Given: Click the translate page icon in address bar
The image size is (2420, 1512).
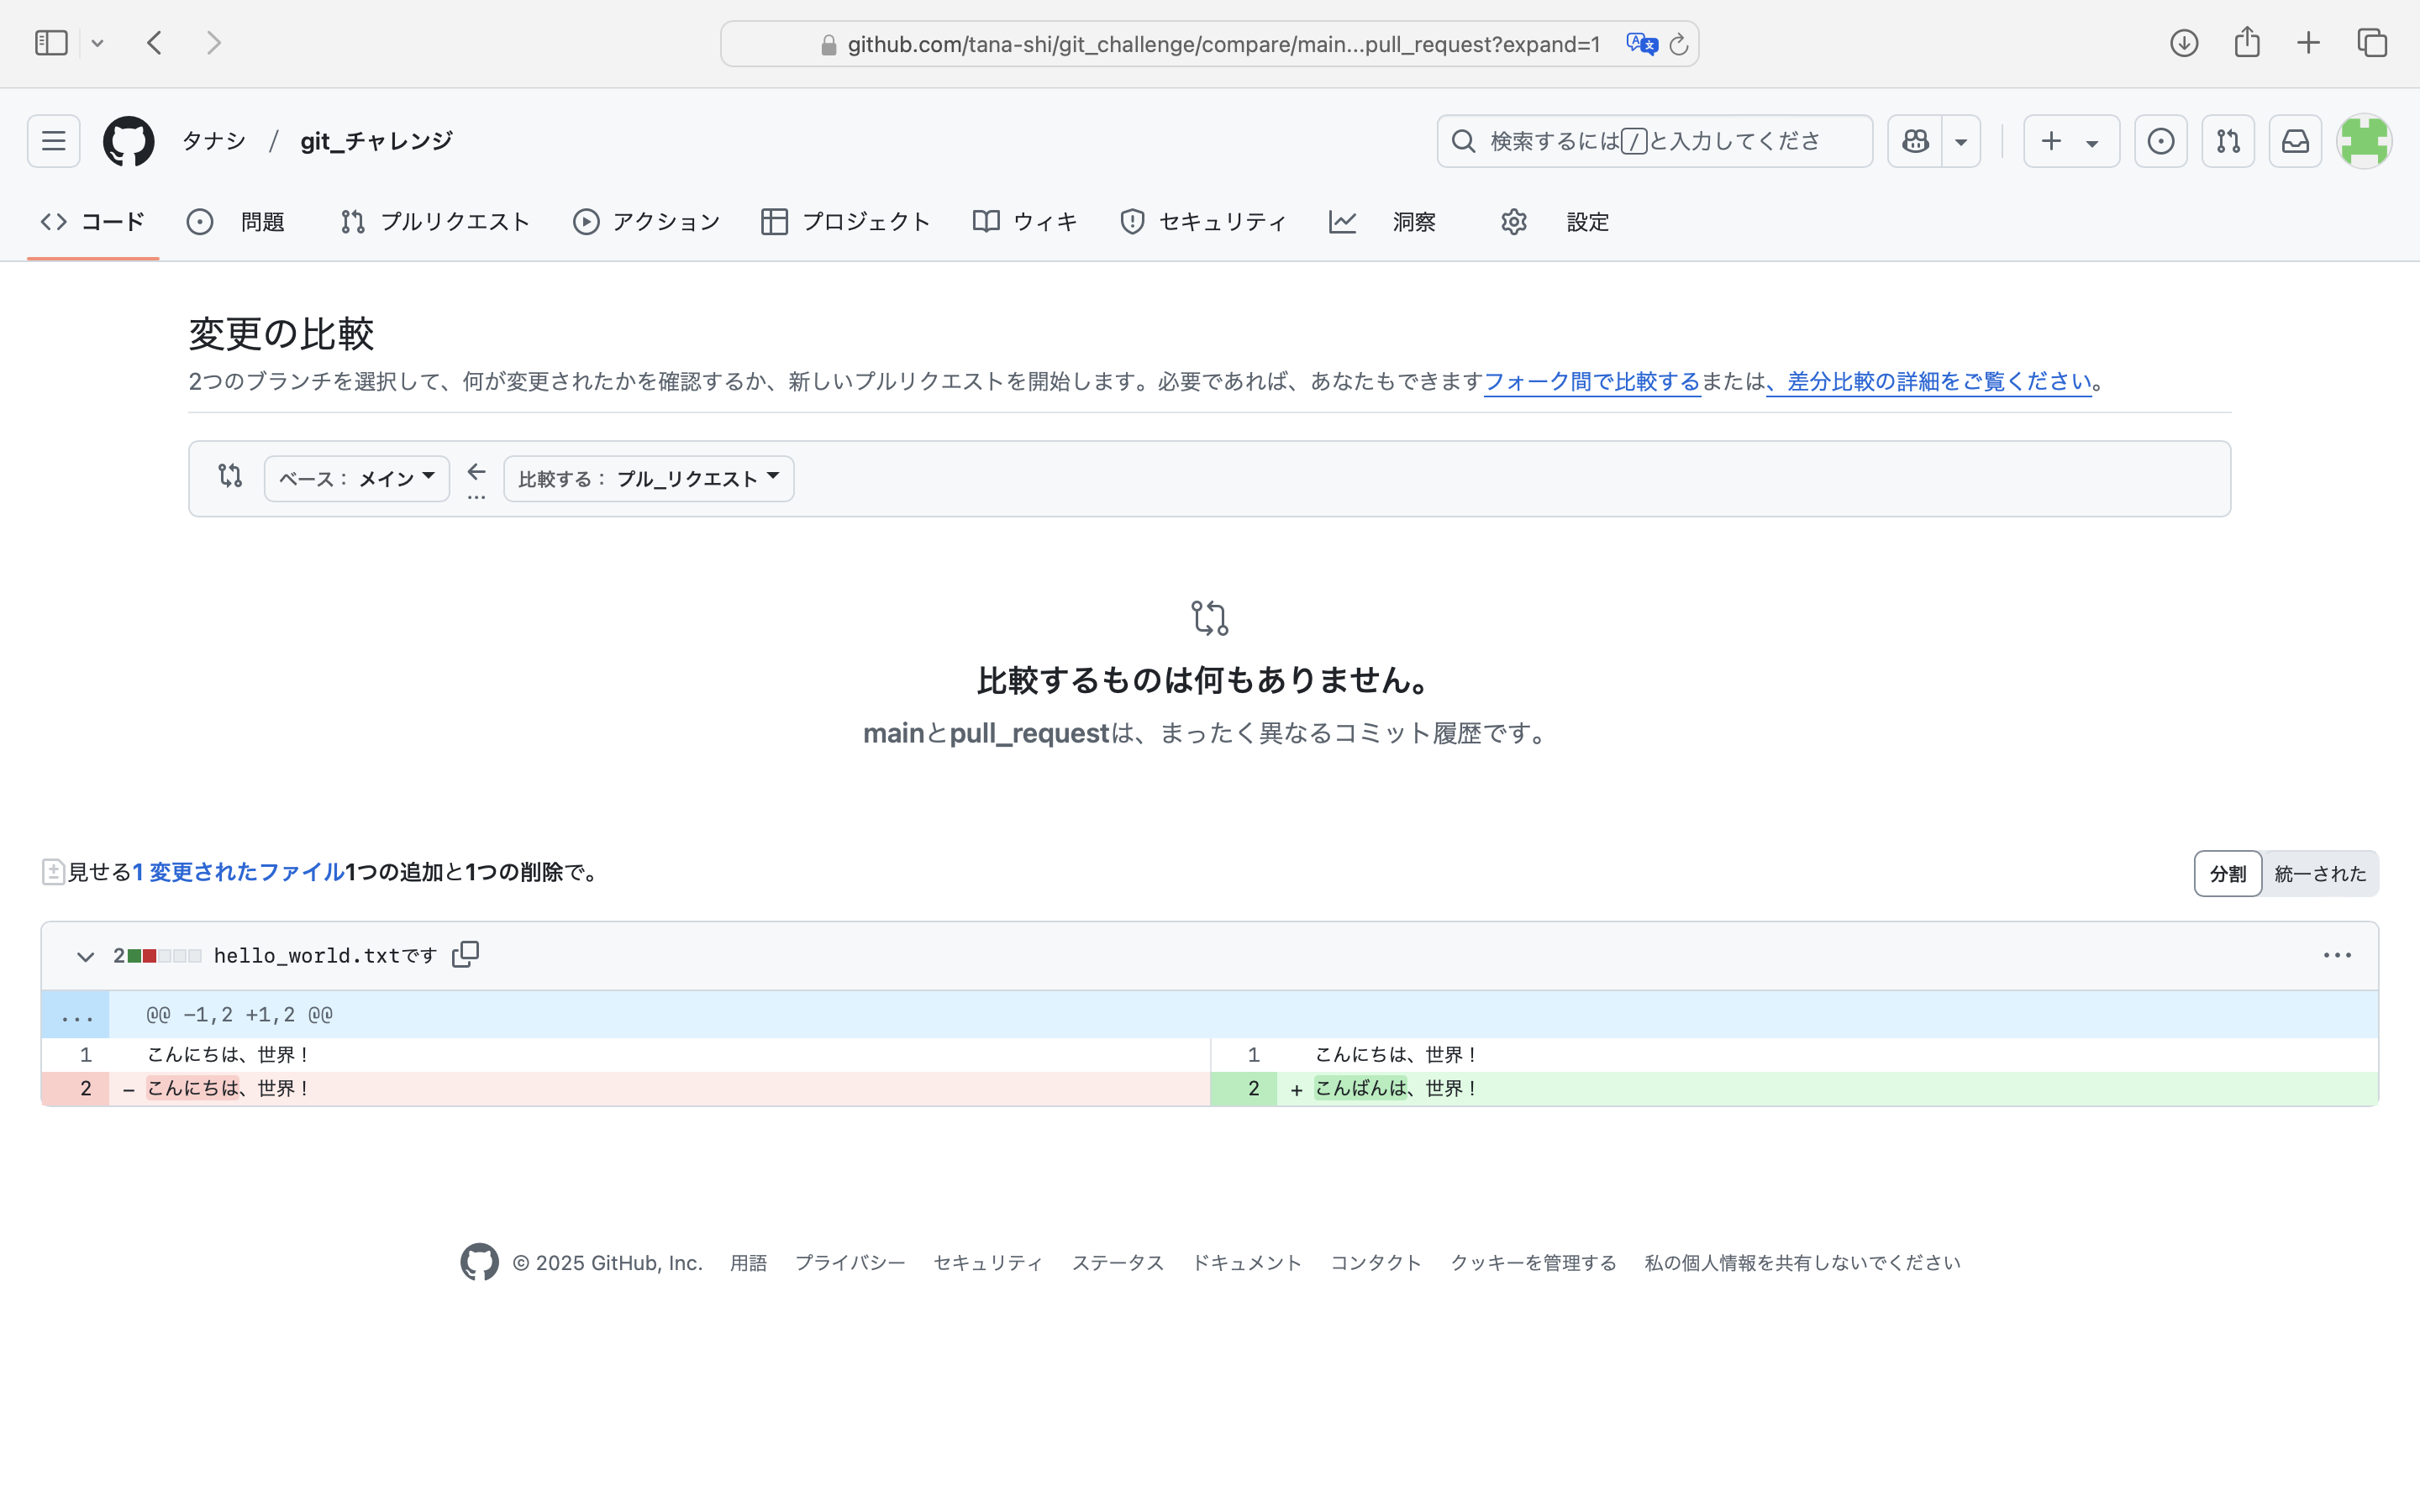Looking at the screenshot, I should 1641,44.
